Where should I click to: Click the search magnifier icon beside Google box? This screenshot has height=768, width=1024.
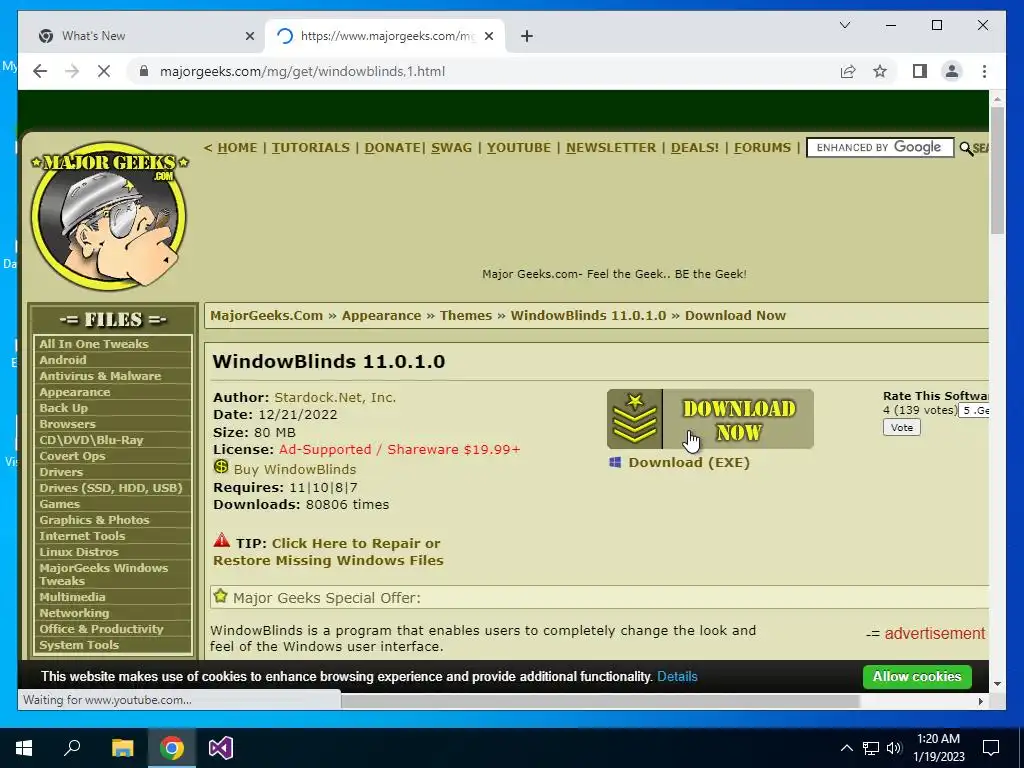point(967,149)
